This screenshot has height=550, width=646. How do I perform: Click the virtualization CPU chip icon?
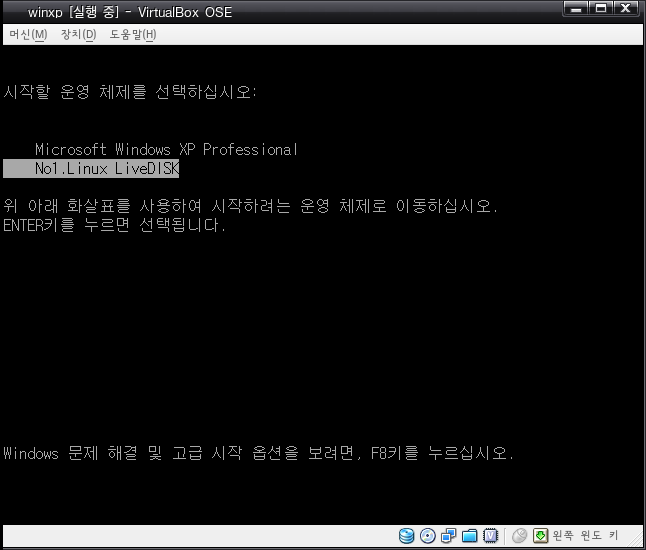(490, 536)
